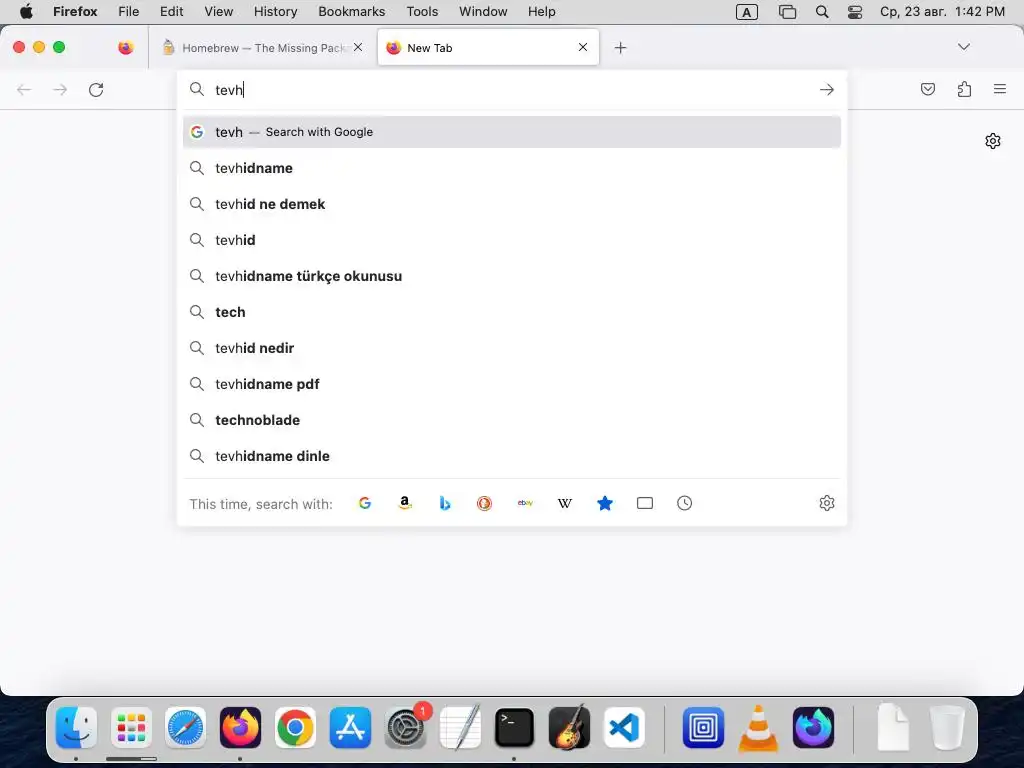Open Firefox Nightly from the dock
Viewport: 1024px width, 768px height.
click(x=813, y=727)
